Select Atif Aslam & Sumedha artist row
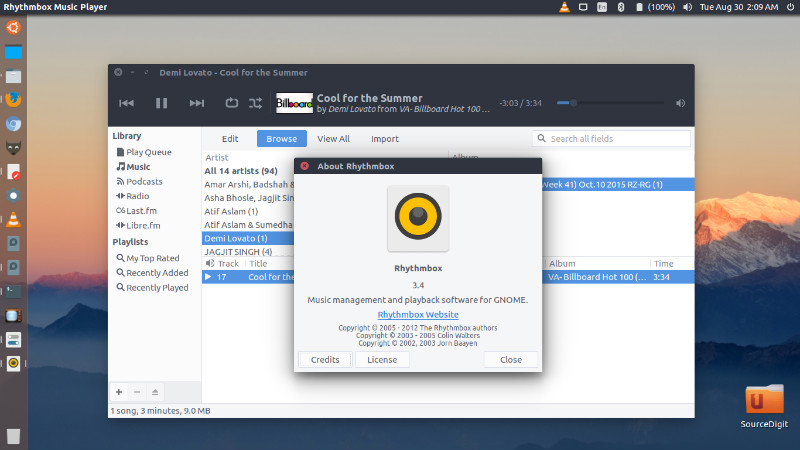This screenshot has height=450, width=800. pos(248,225)
